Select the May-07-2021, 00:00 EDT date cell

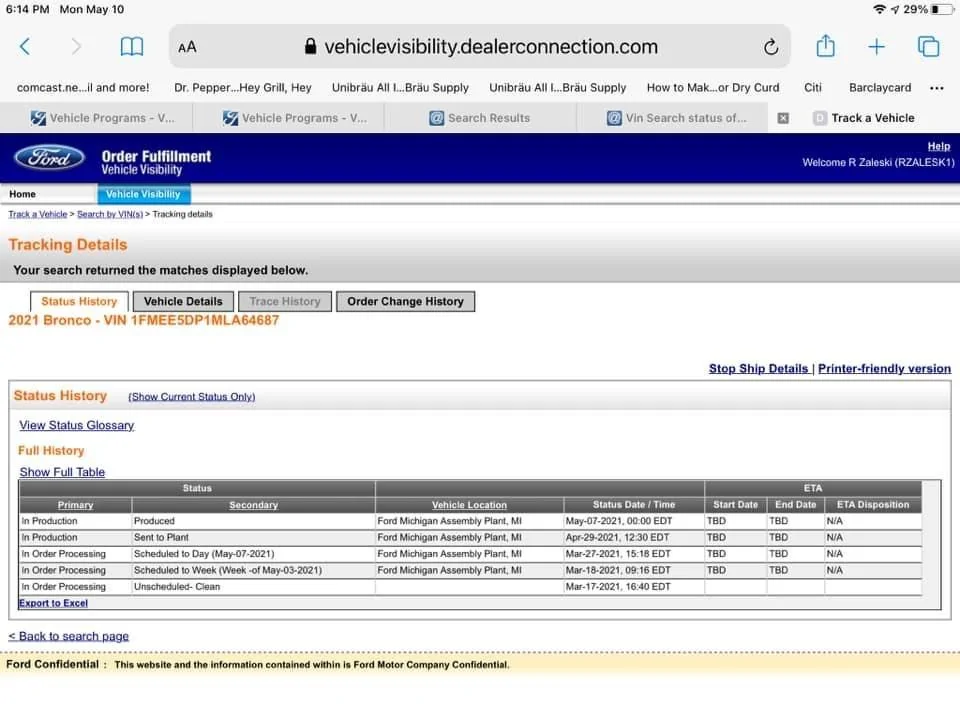pyautogui.click(x=633, y=521)
